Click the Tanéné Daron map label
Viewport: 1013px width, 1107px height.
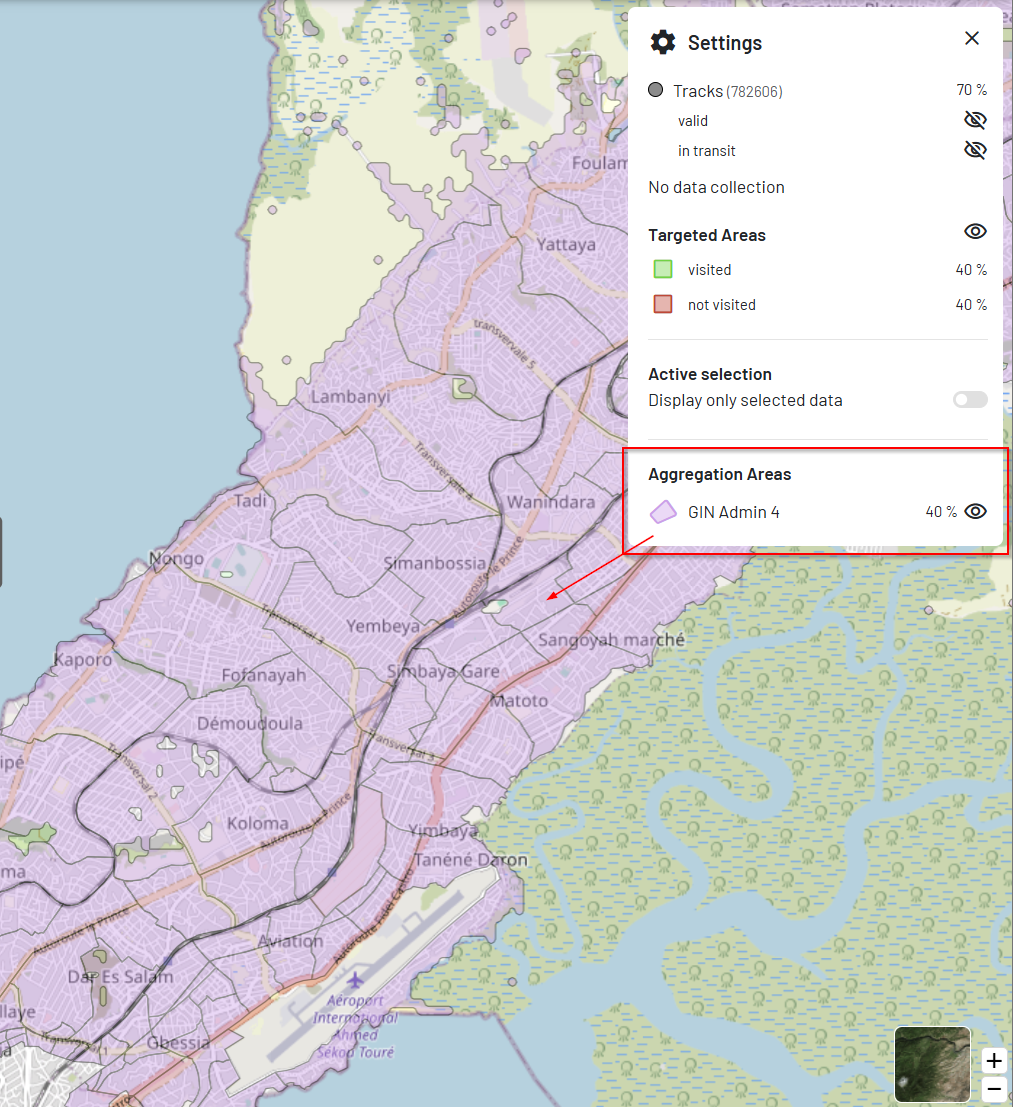pyautogui.click(x=470, y=860)
